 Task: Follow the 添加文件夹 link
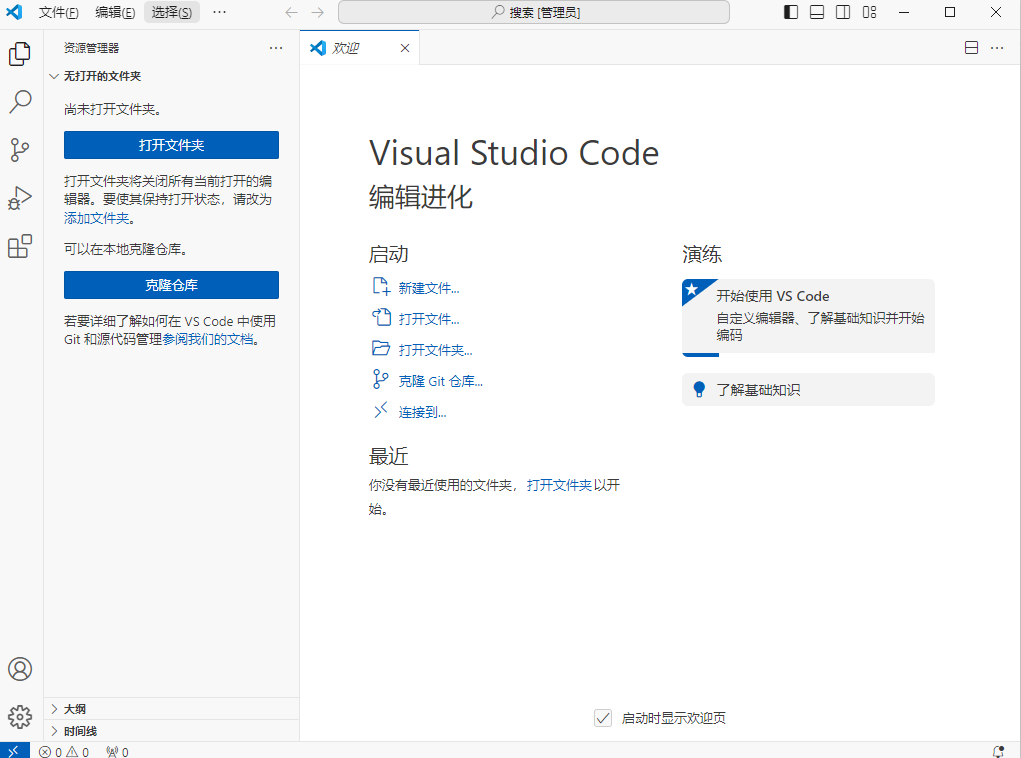96,218
